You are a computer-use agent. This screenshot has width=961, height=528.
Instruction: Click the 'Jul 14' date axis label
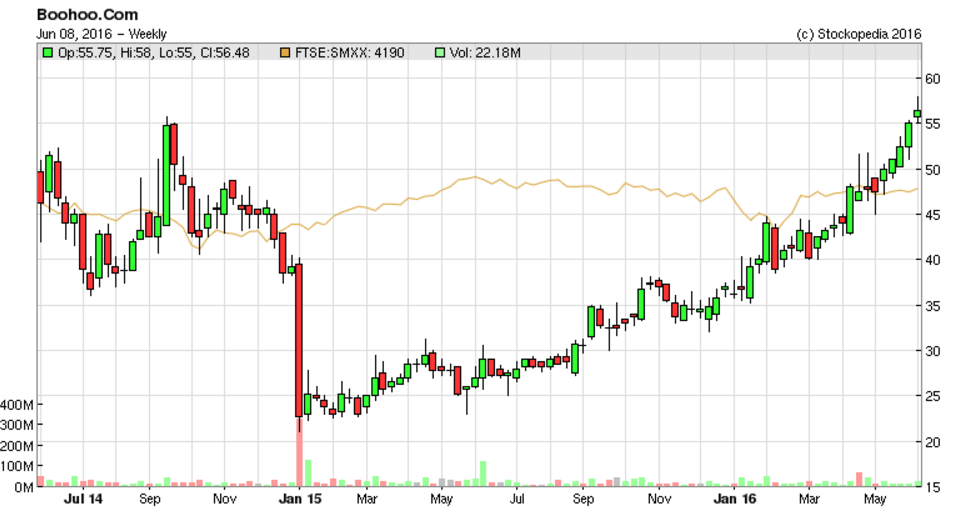[x=83, y=499]
